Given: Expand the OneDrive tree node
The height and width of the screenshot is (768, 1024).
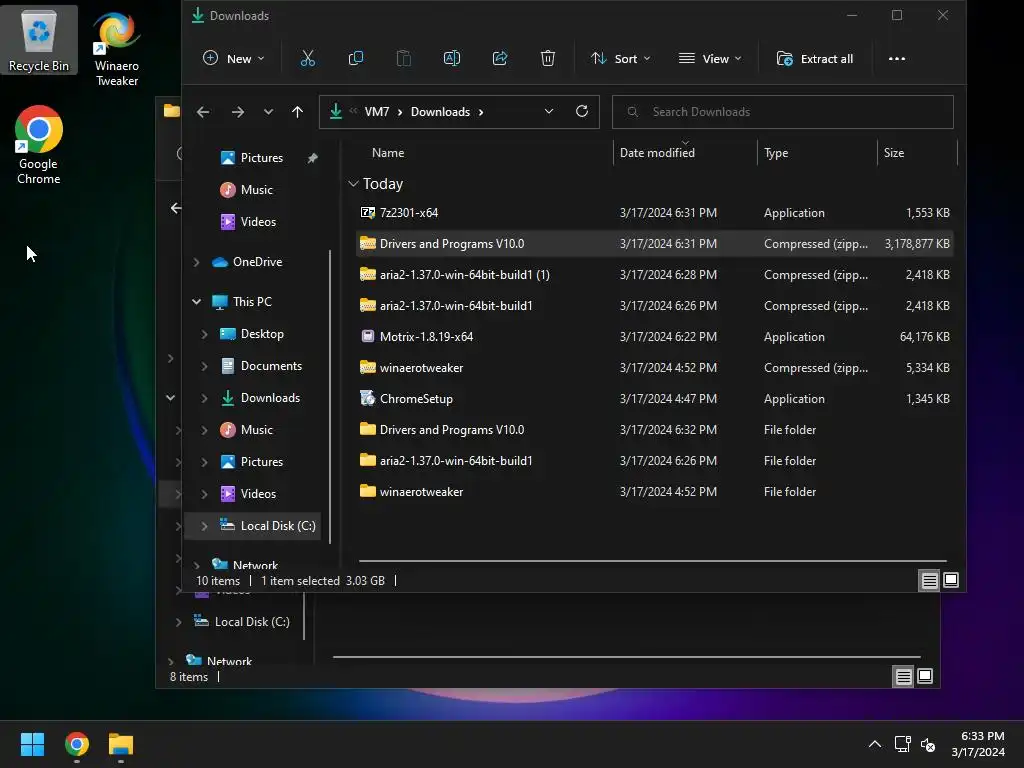Looking at the screenshot, I should coord(197,262).
